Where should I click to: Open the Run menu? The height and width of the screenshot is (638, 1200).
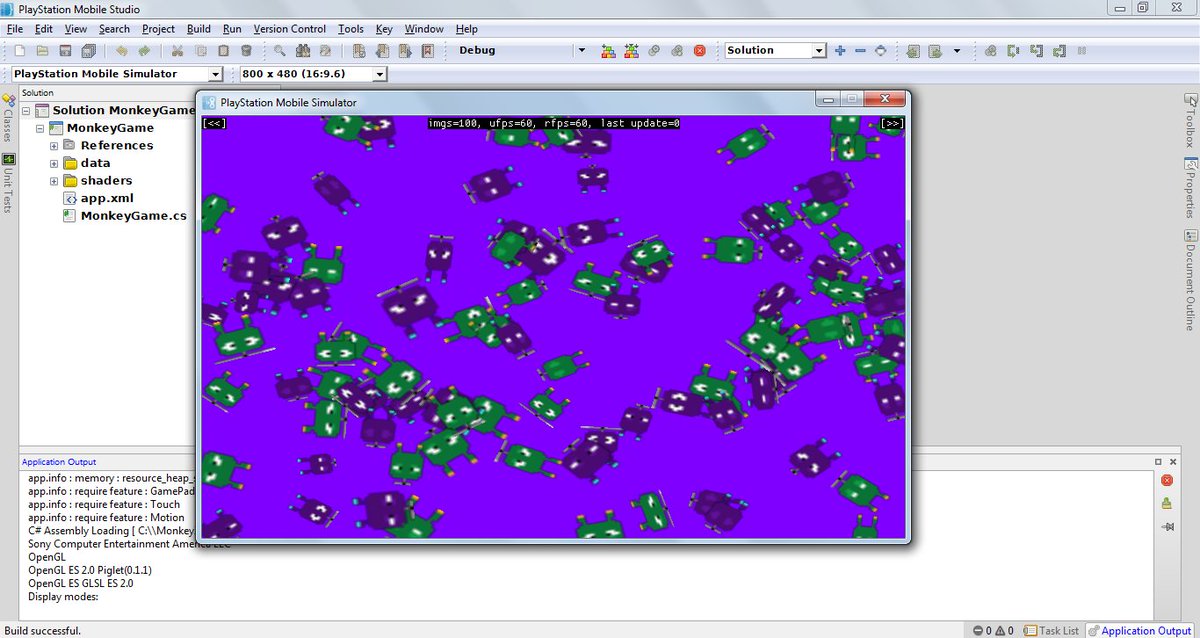(x=232, y=29)
